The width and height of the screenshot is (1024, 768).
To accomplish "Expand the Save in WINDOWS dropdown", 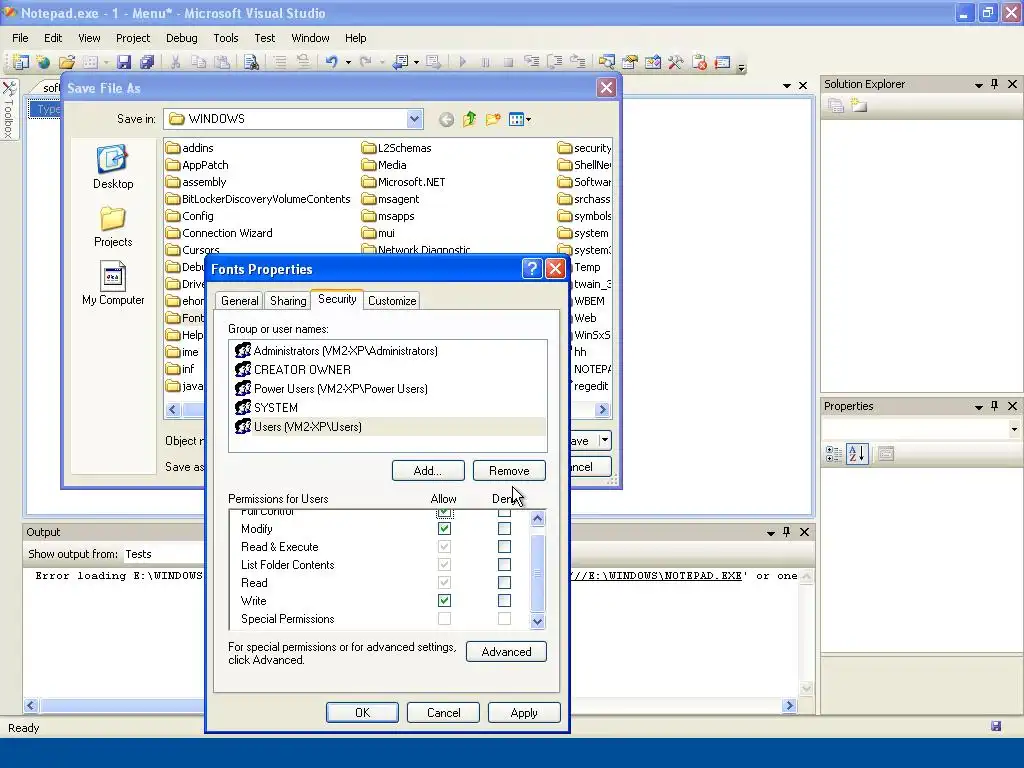I will coord(414,119).
